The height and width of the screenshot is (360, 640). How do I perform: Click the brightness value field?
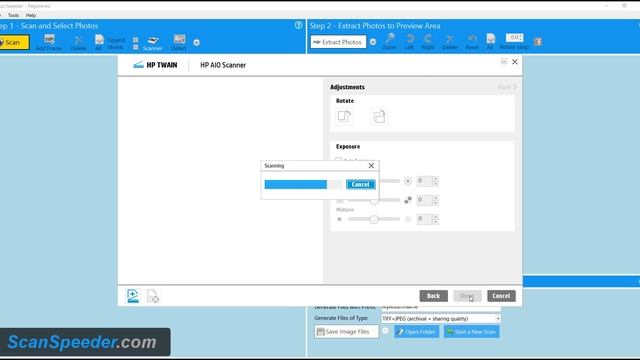[x=424, y=181]
